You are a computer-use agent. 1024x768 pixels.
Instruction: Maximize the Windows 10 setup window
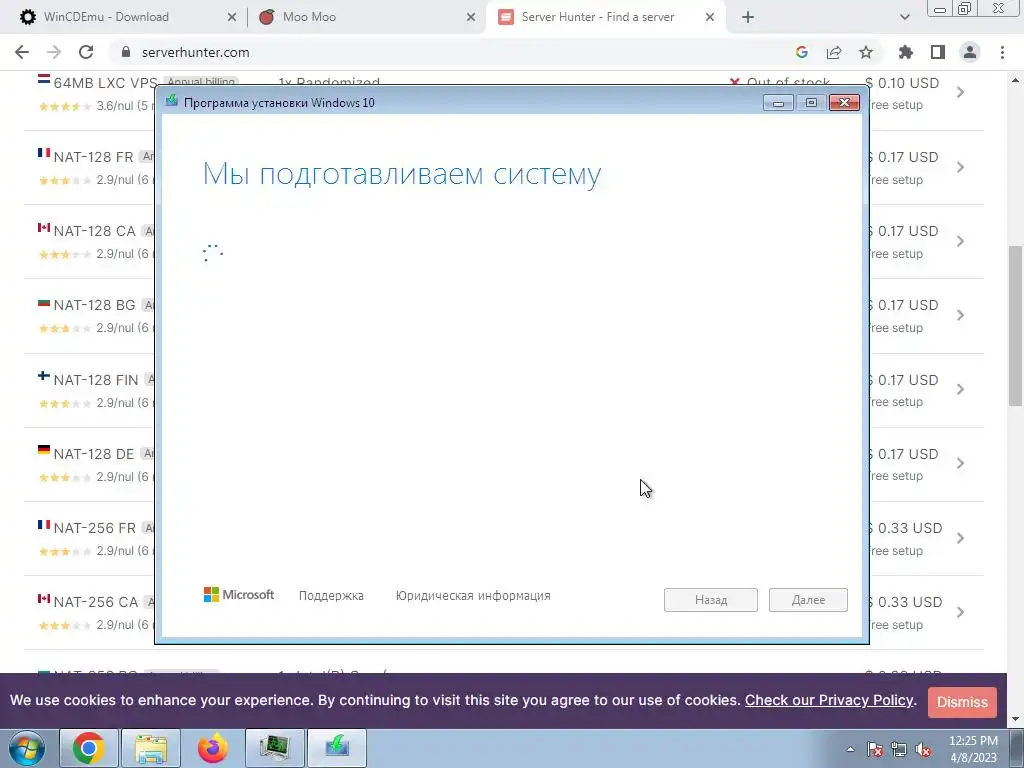811,103
